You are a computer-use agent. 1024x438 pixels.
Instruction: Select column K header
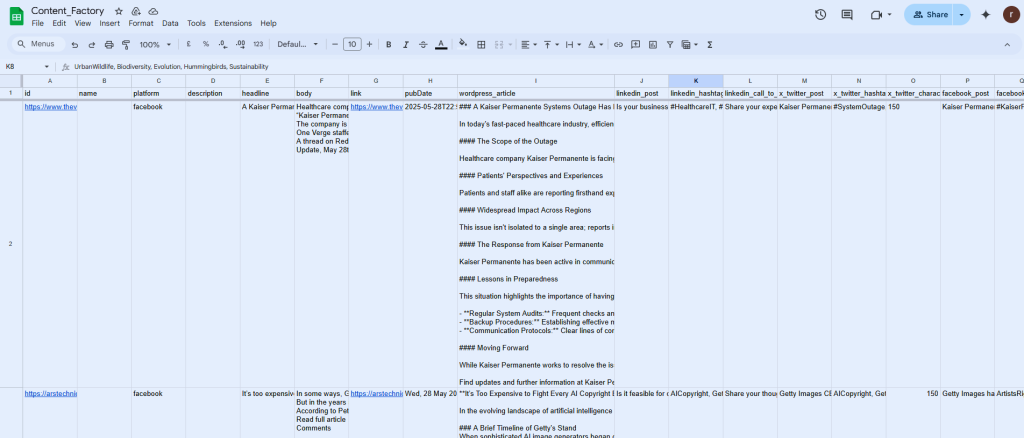pyautogui.click(x=696, y=81)
